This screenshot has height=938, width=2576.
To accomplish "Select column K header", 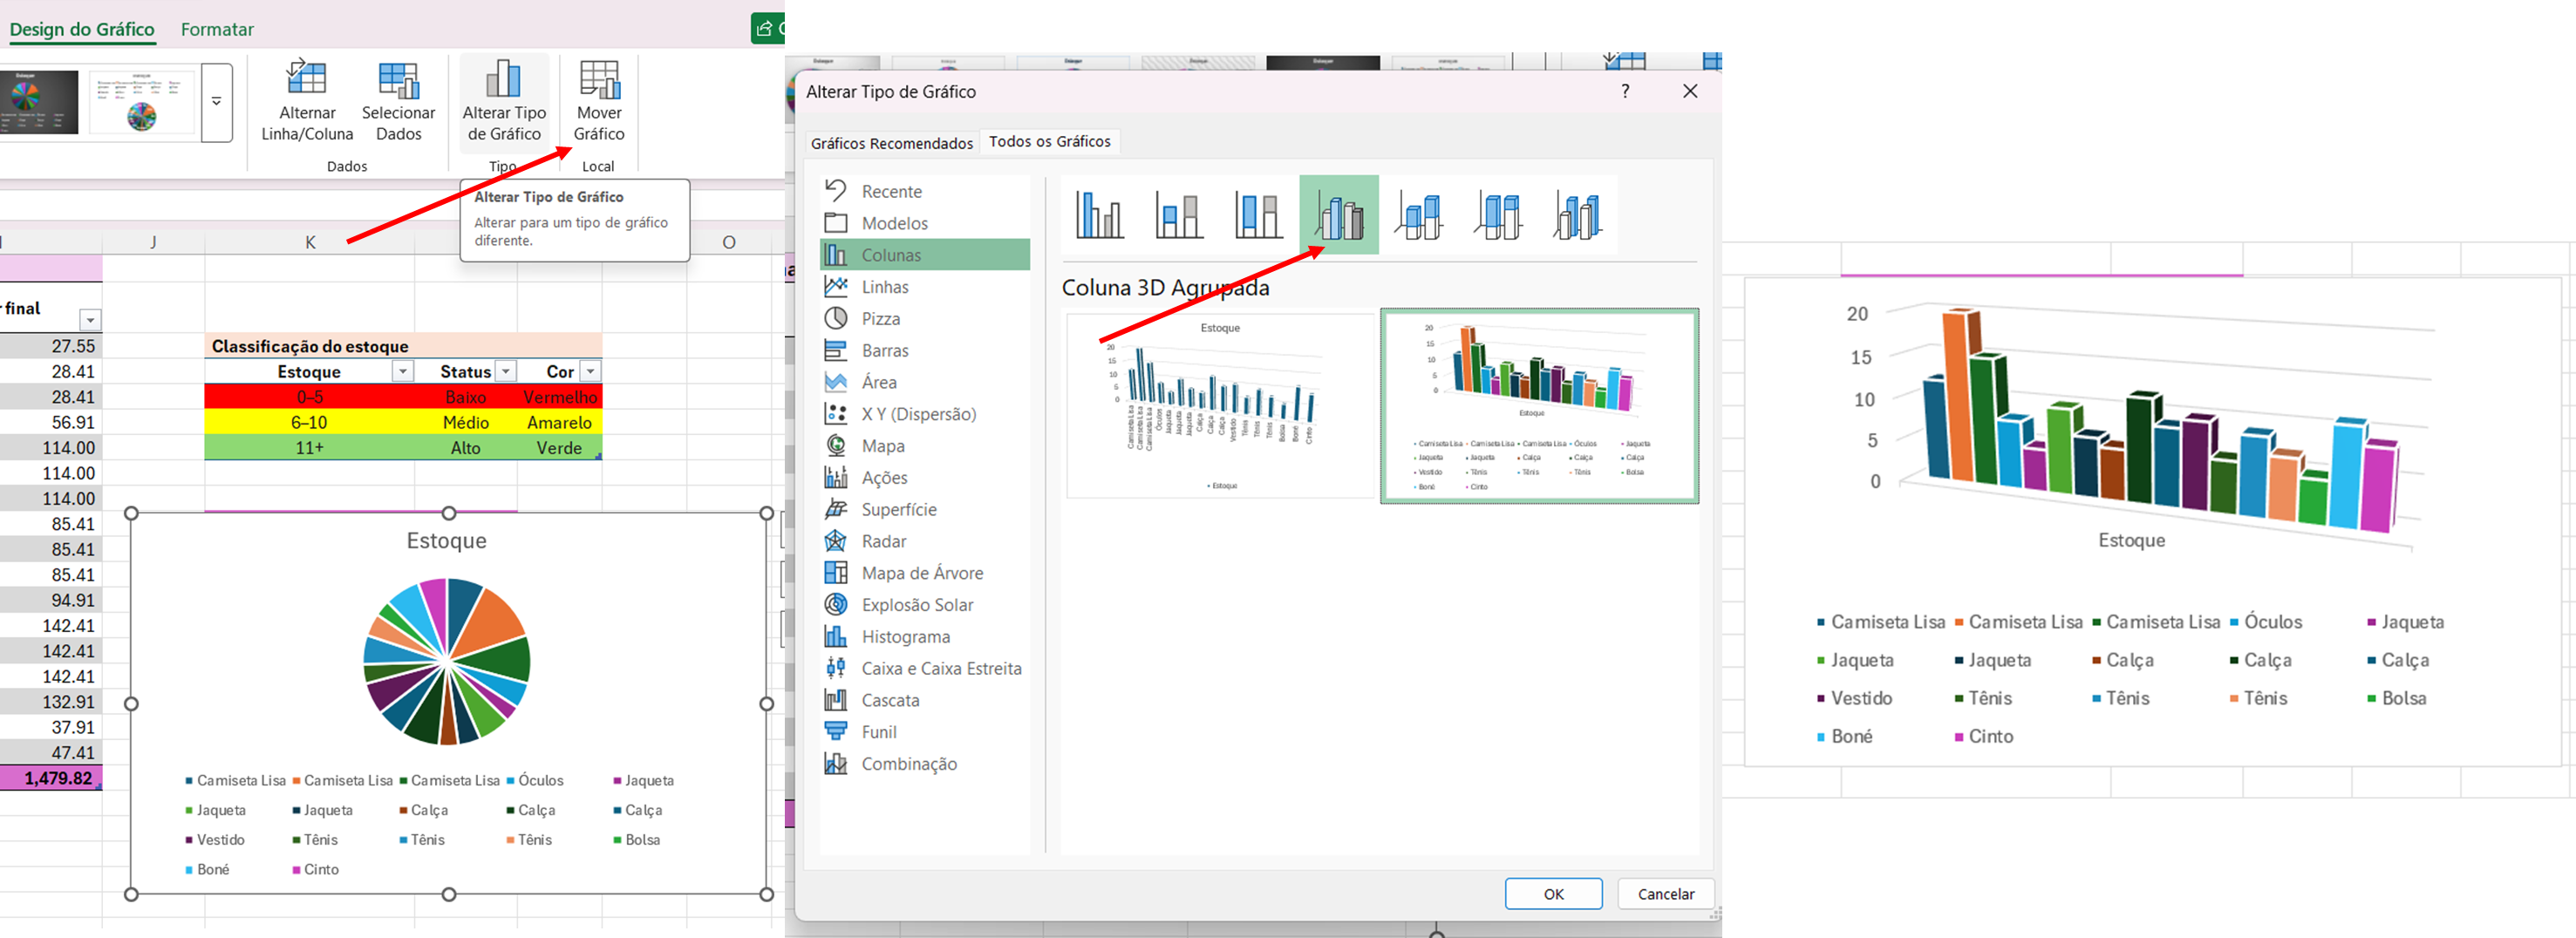I will click(310, 242).
